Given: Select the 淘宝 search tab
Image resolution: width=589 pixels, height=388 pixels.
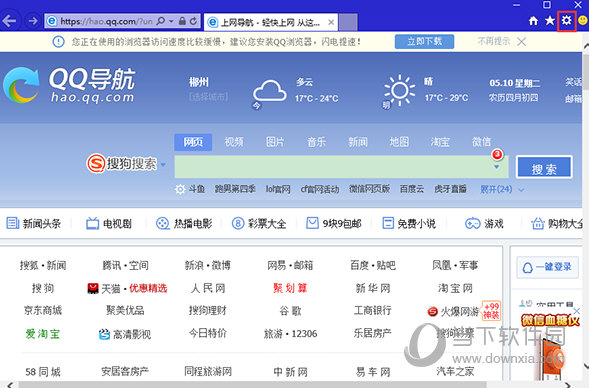Looking at the screenshot, I should [x=440, y=142].
